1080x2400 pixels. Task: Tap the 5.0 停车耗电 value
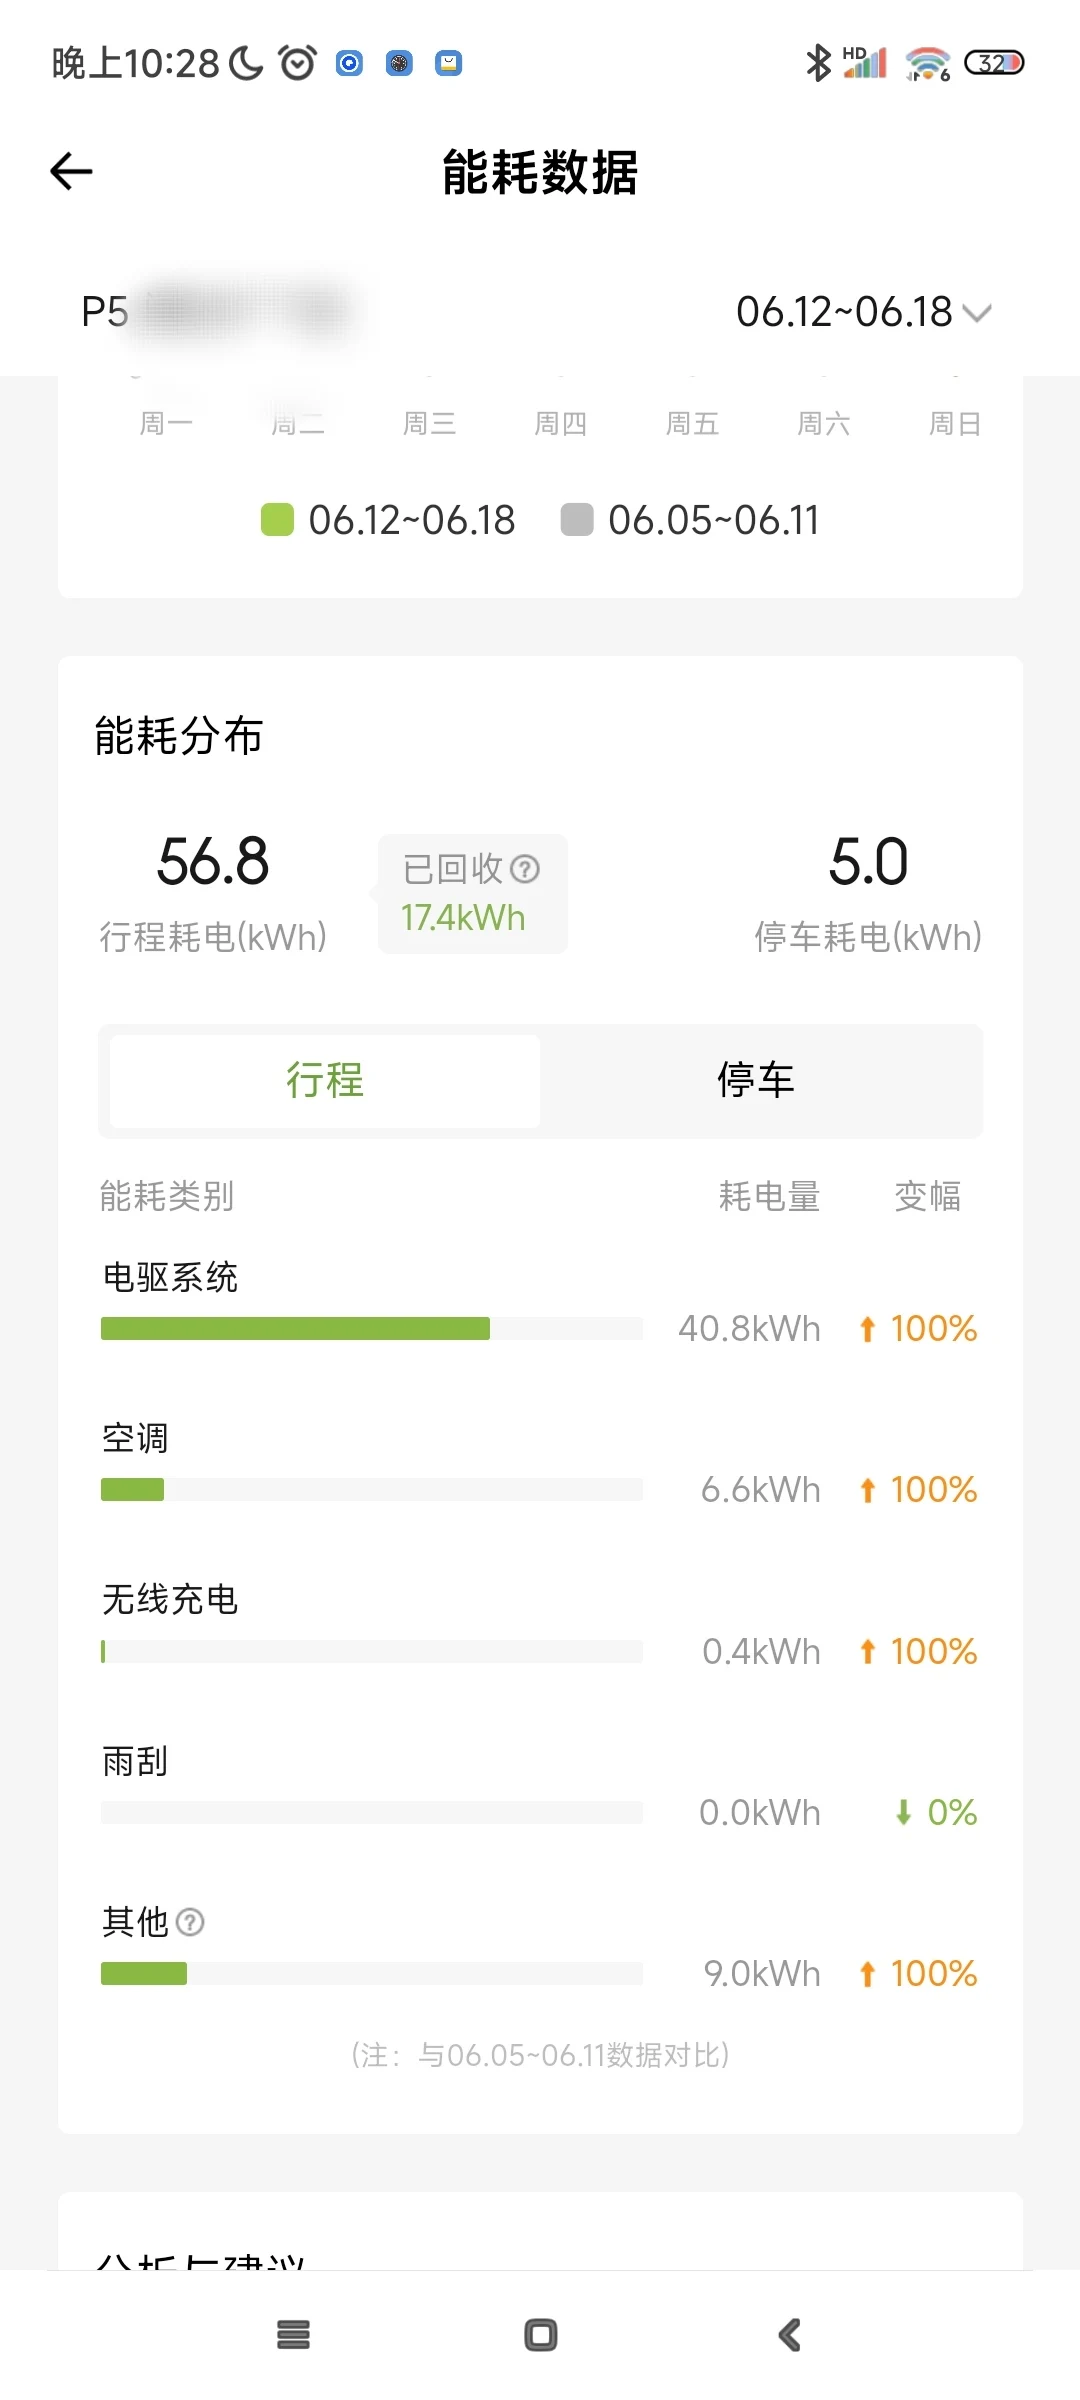868,862
